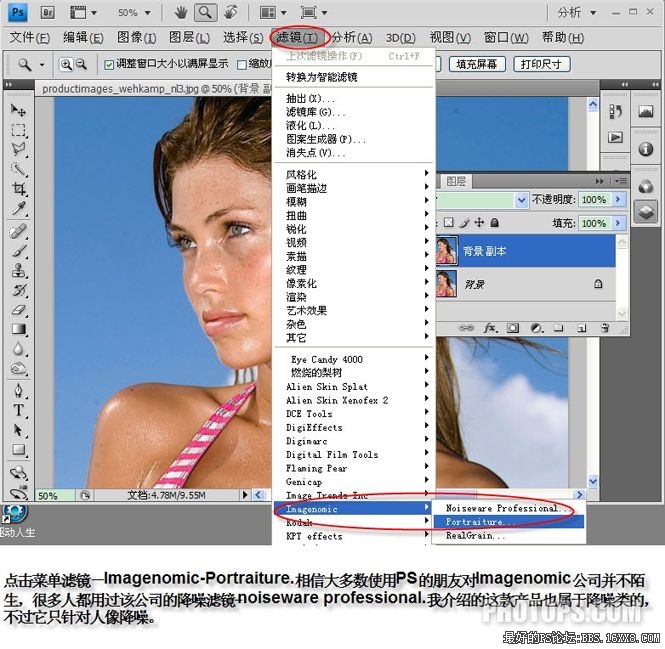Select the Eraser tool

[18, 310]
